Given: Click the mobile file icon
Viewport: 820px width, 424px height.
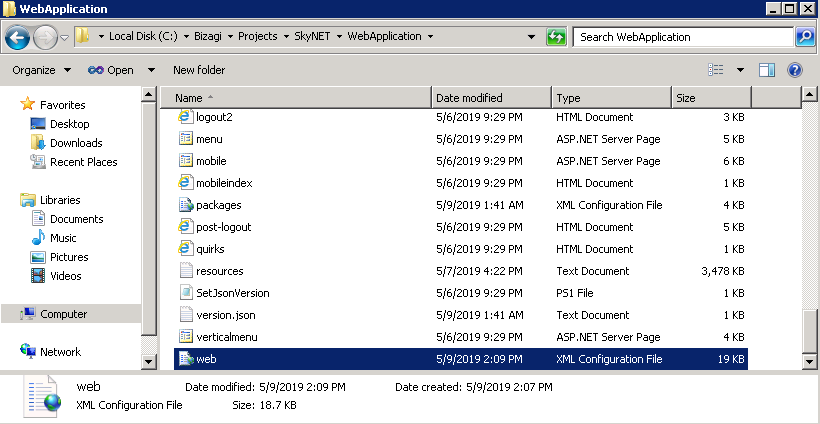Looking at the screenshot, I should point(186,161).
